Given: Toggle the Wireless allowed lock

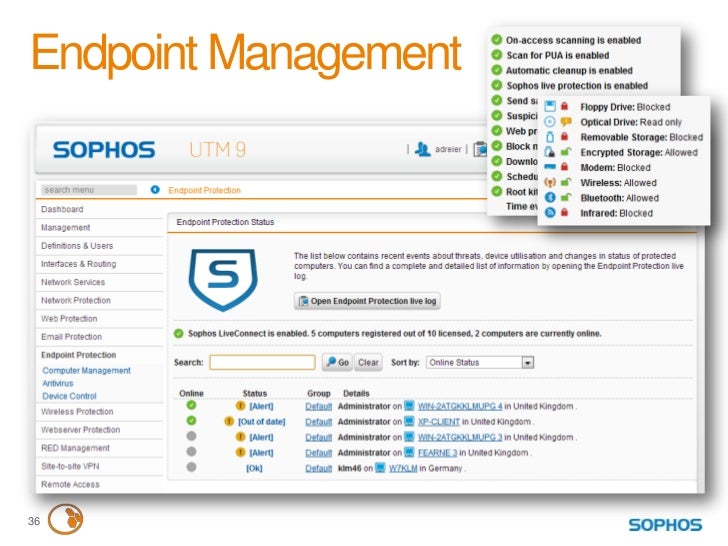Looking at the screenshot, I should 566,182.
